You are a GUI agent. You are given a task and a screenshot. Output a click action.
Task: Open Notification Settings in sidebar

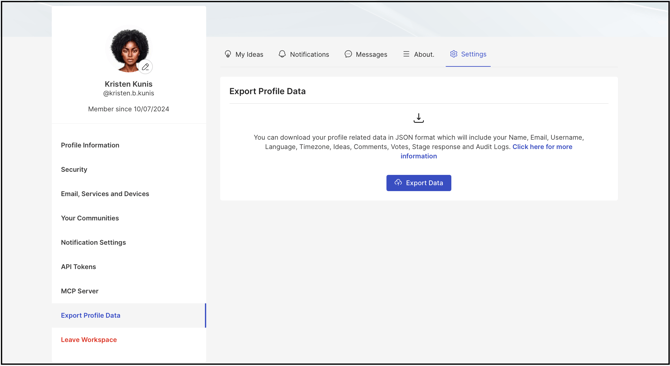(129, 243)
